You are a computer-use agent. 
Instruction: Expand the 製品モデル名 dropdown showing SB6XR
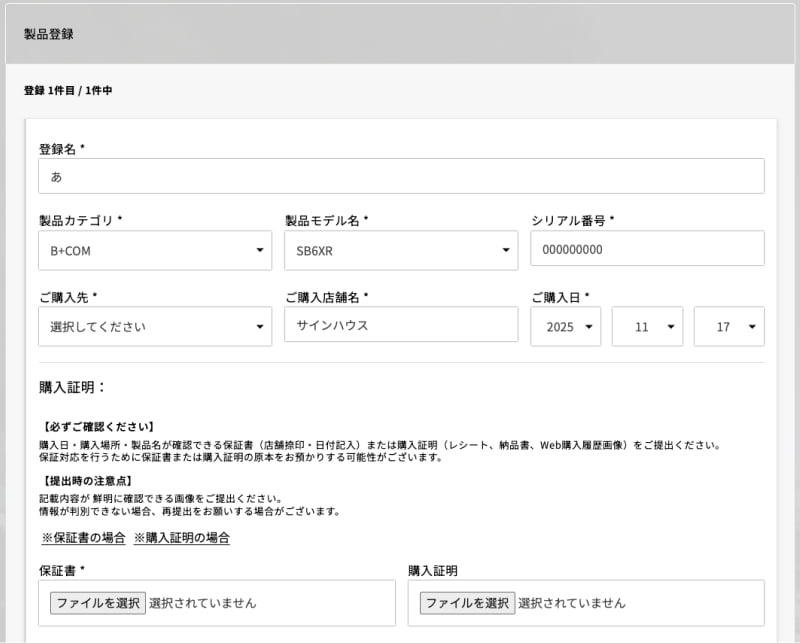coord(401,250)
